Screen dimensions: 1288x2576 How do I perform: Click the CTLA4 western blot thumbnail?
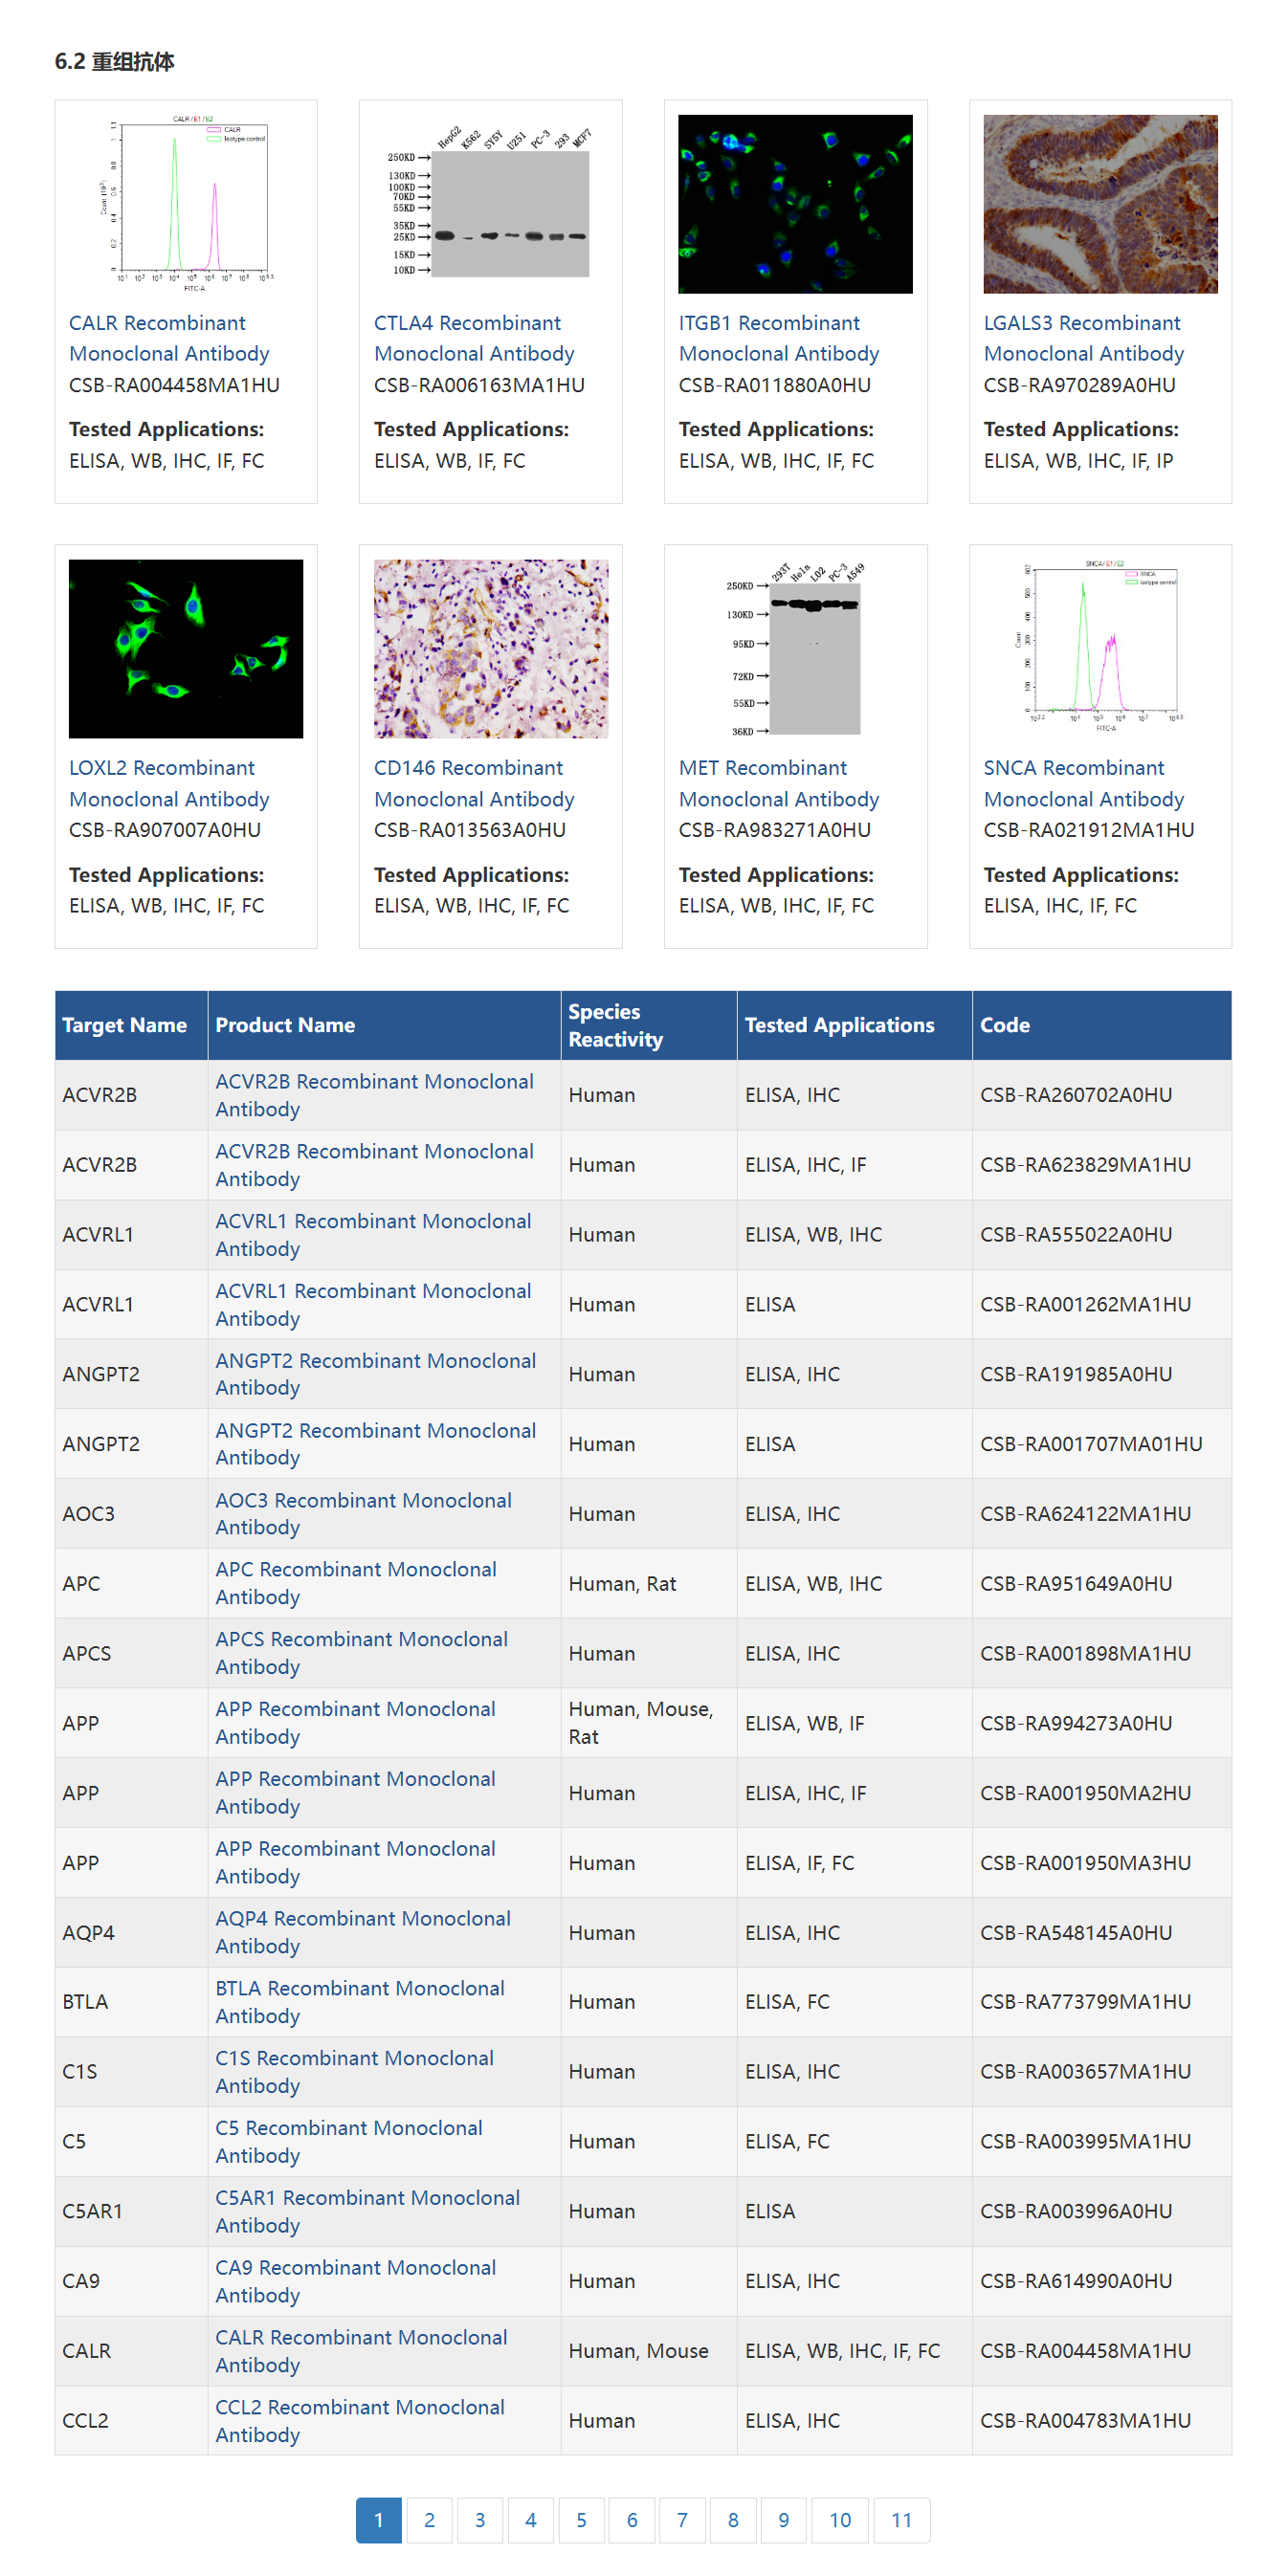(x=490, y=204)
